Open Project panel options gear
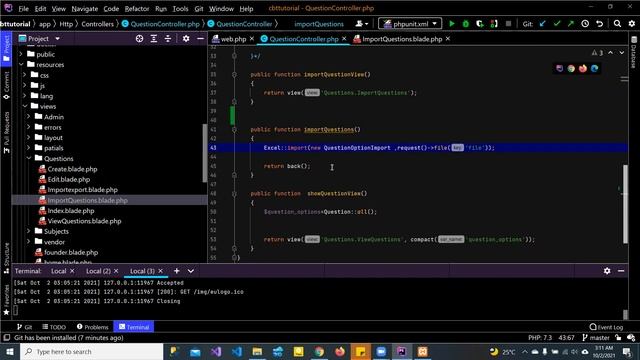The image size is (640, 360). click(x=186, y=38)
